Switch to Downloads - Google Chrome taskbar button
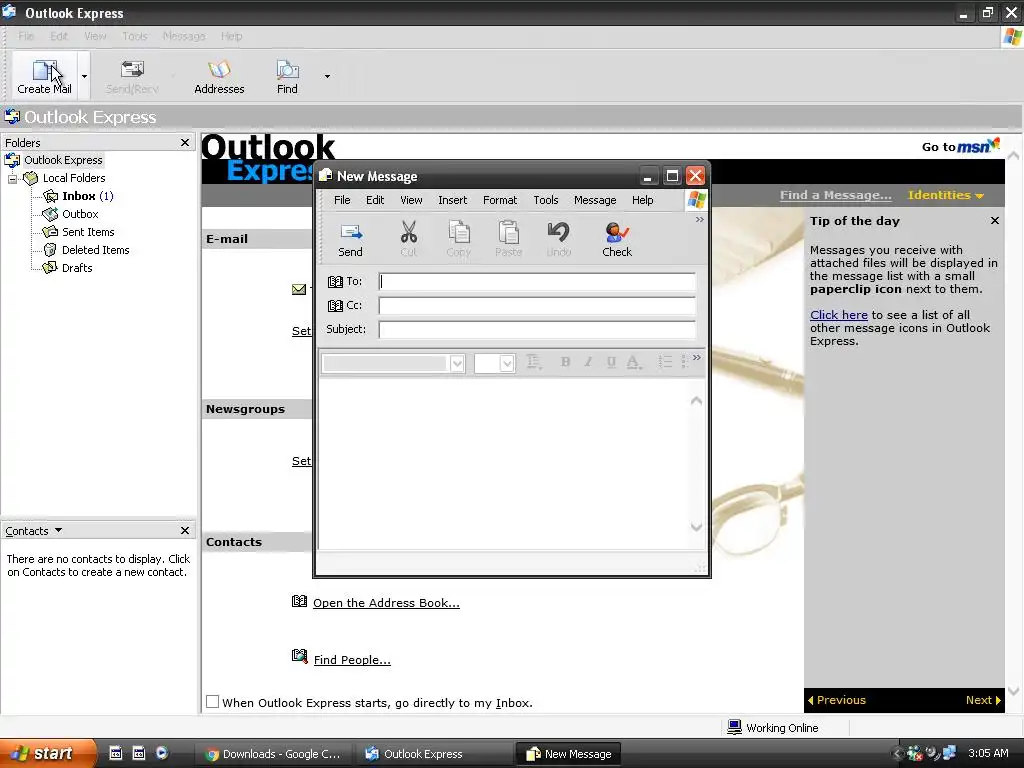The image size is (1024, 768). (273, 754)
